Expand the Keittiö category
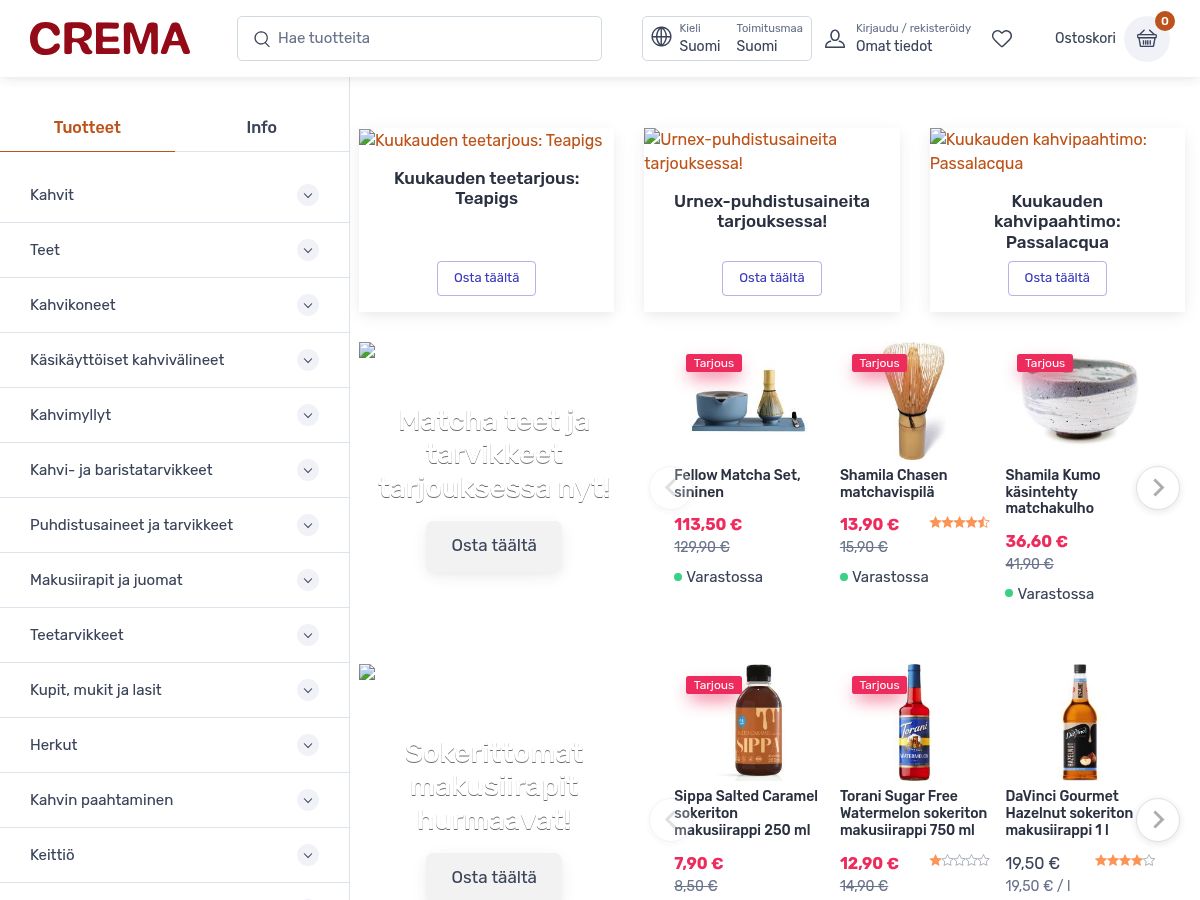Image resolution: width=1200 pixels, height=900 pixels. pos(308,855)
